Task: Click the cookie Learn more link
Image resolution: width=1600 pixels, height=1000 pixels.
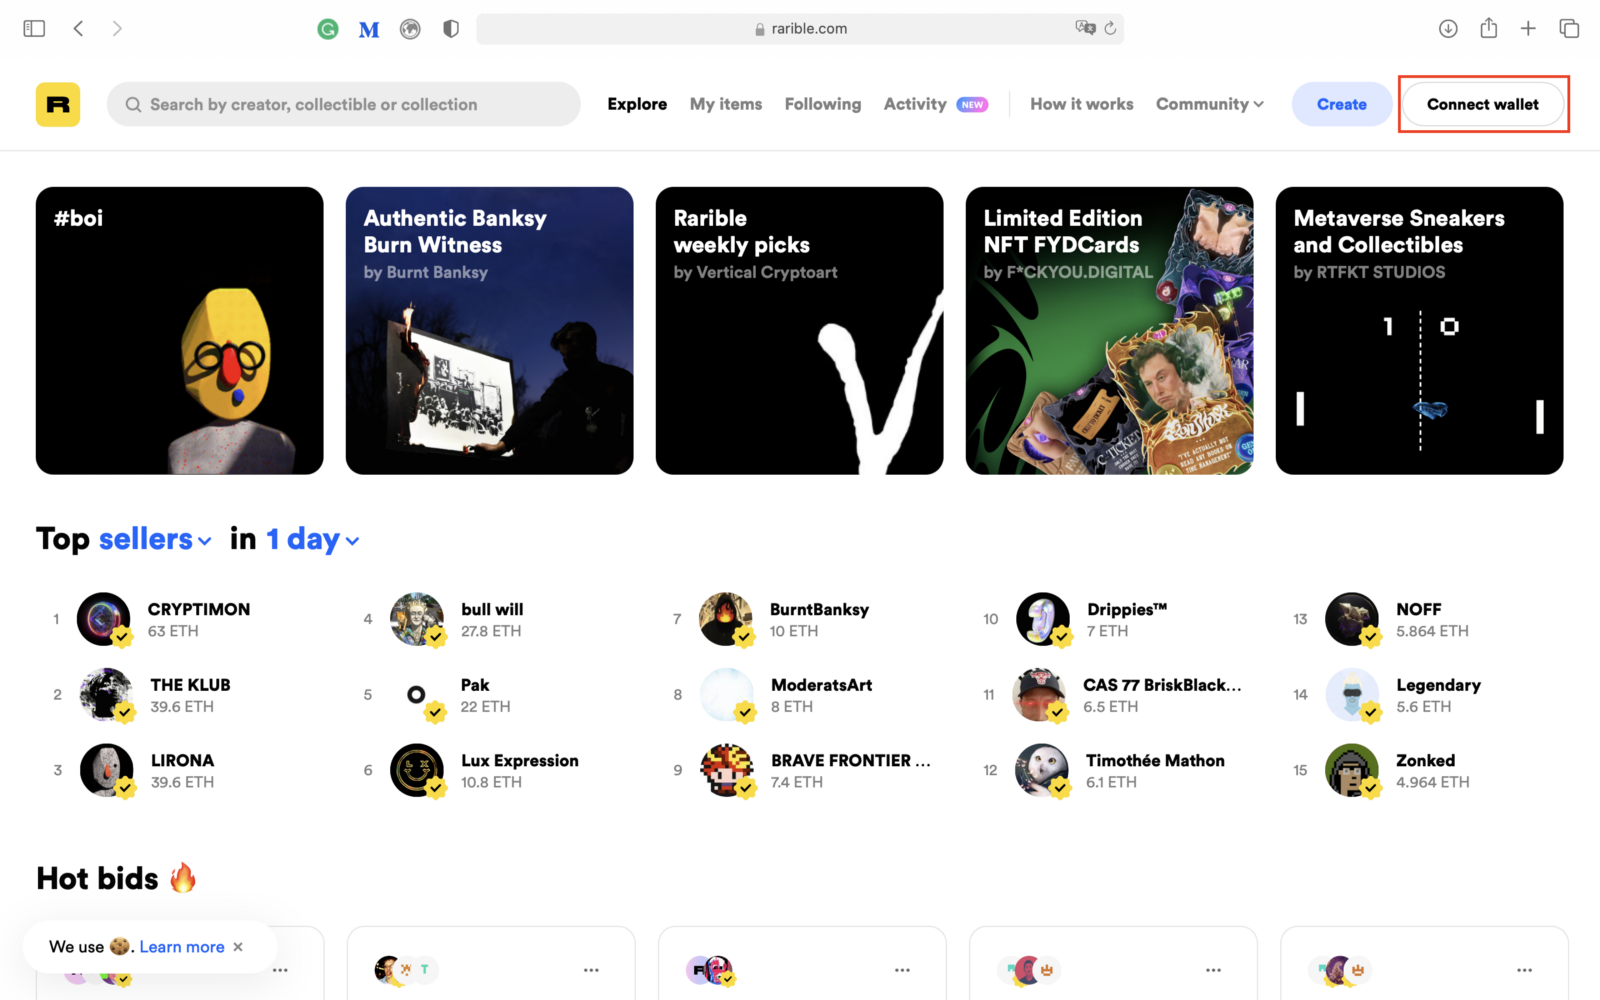Action: coord(182,947)
